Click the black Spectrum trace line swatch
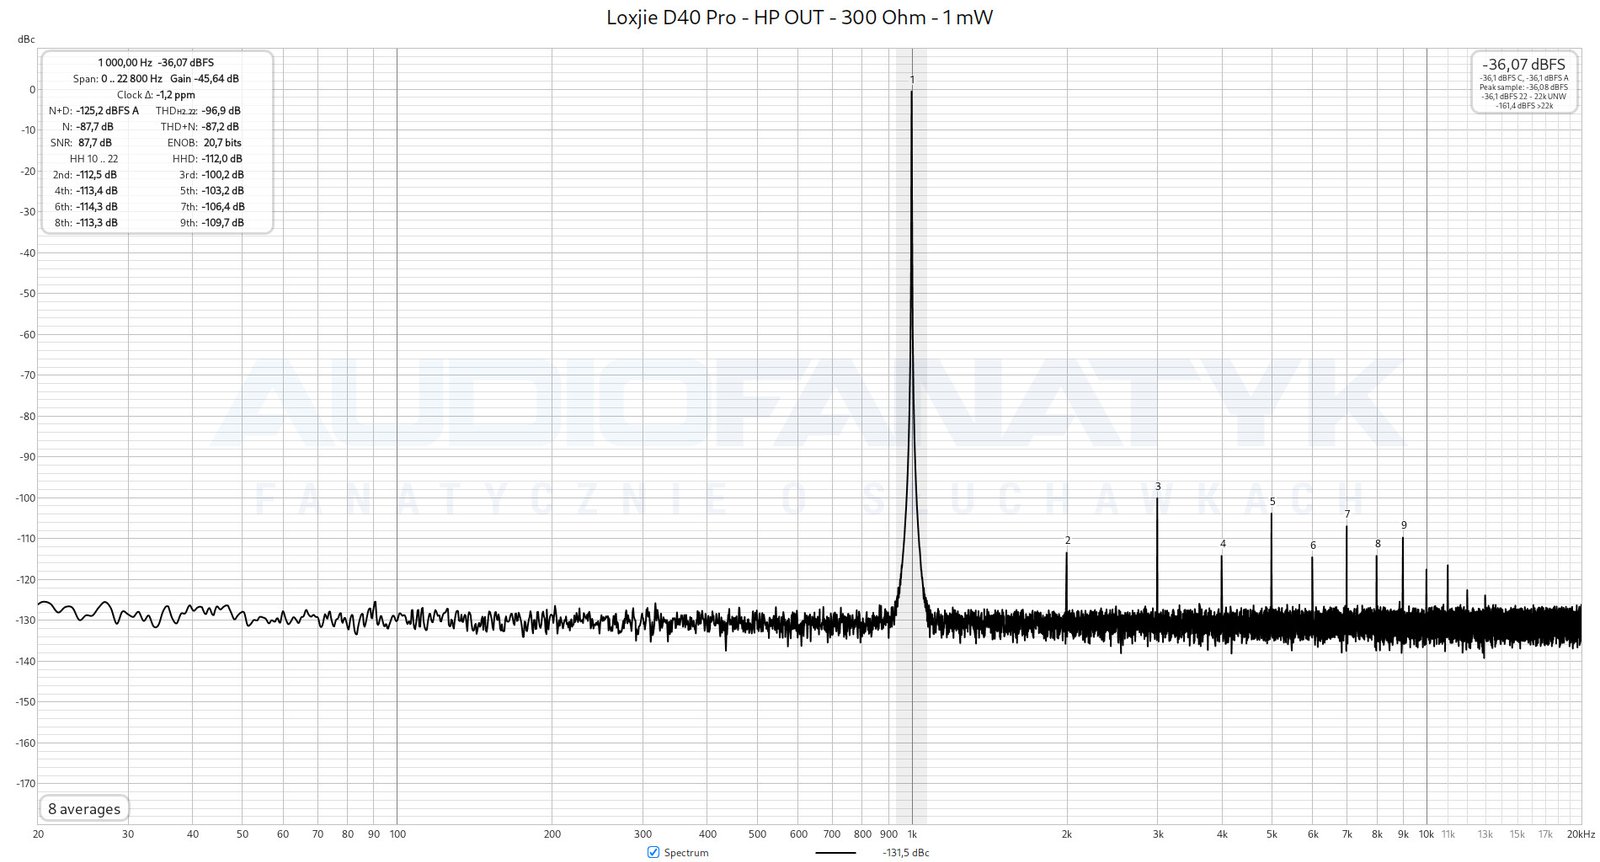The width and height of the screenshot is (1600, 862). 835,853
